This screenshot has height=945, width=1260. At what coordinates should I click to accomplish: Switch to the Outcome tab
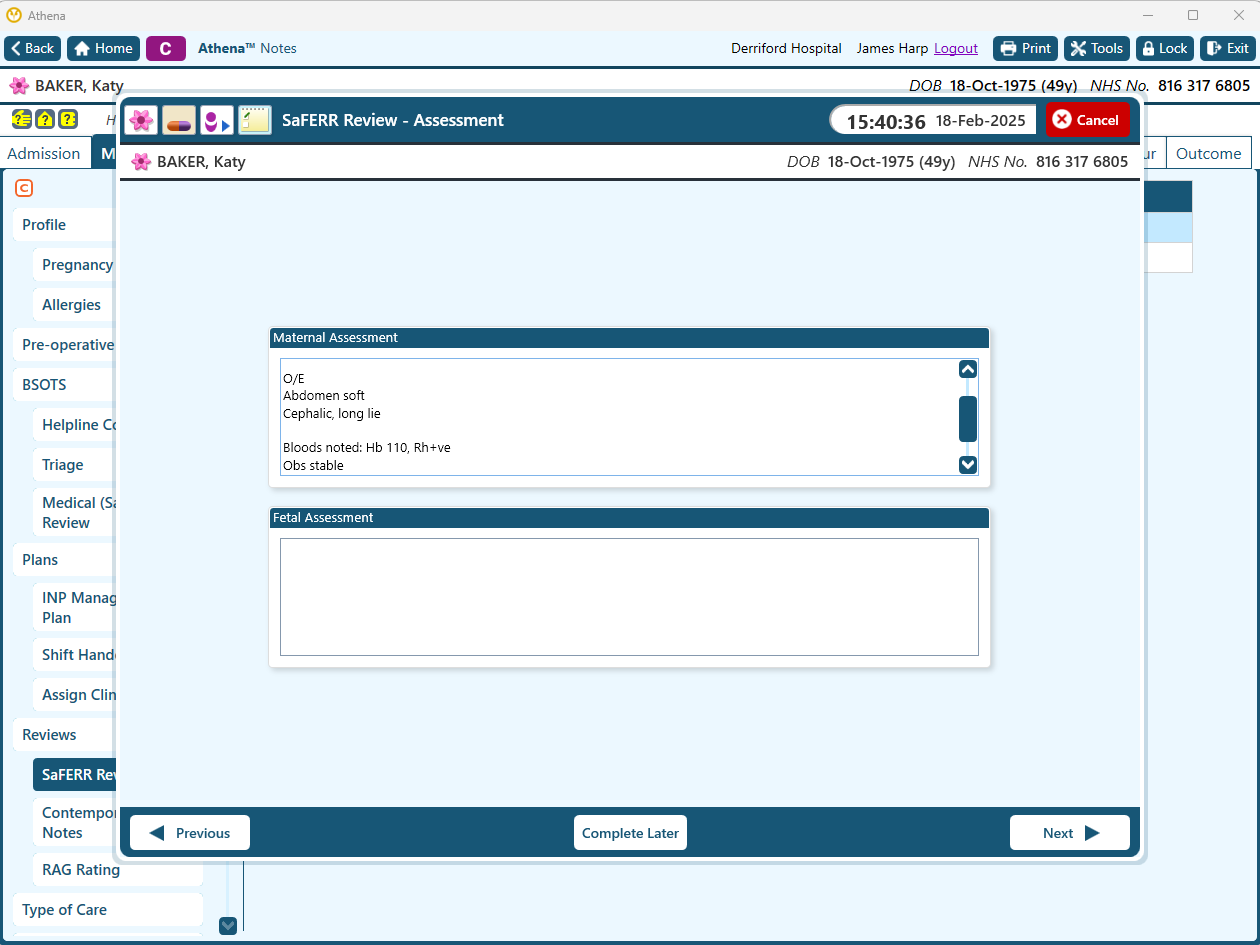[1208, 153]
